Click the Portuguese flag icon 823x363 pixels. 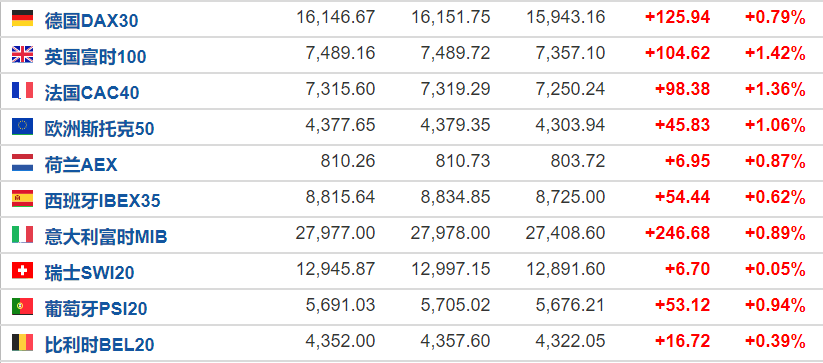(x=23, y=306)
